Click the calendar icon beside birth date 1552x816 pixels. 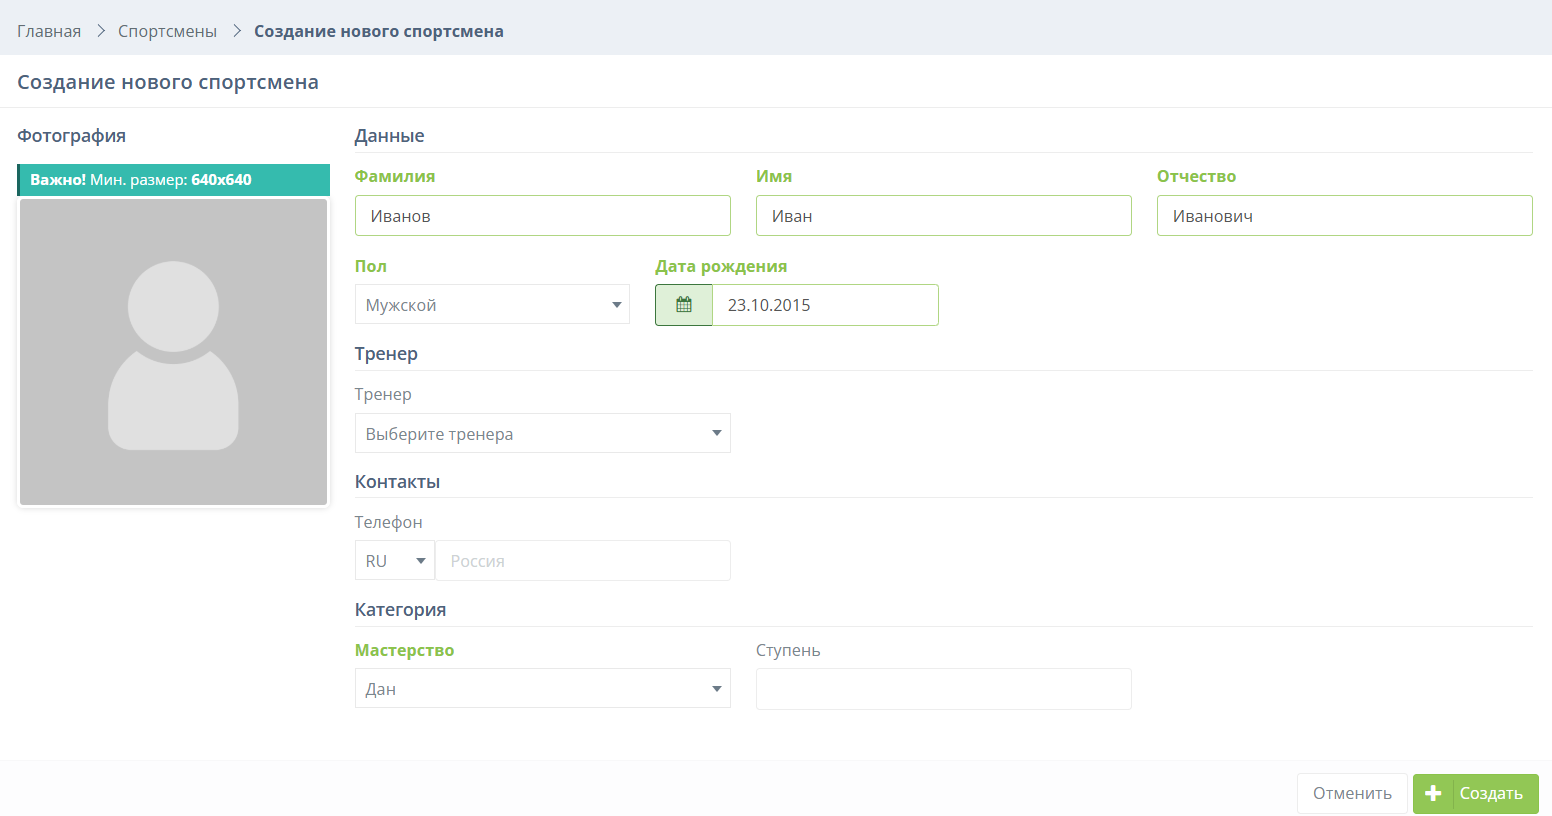coord(684,305)
